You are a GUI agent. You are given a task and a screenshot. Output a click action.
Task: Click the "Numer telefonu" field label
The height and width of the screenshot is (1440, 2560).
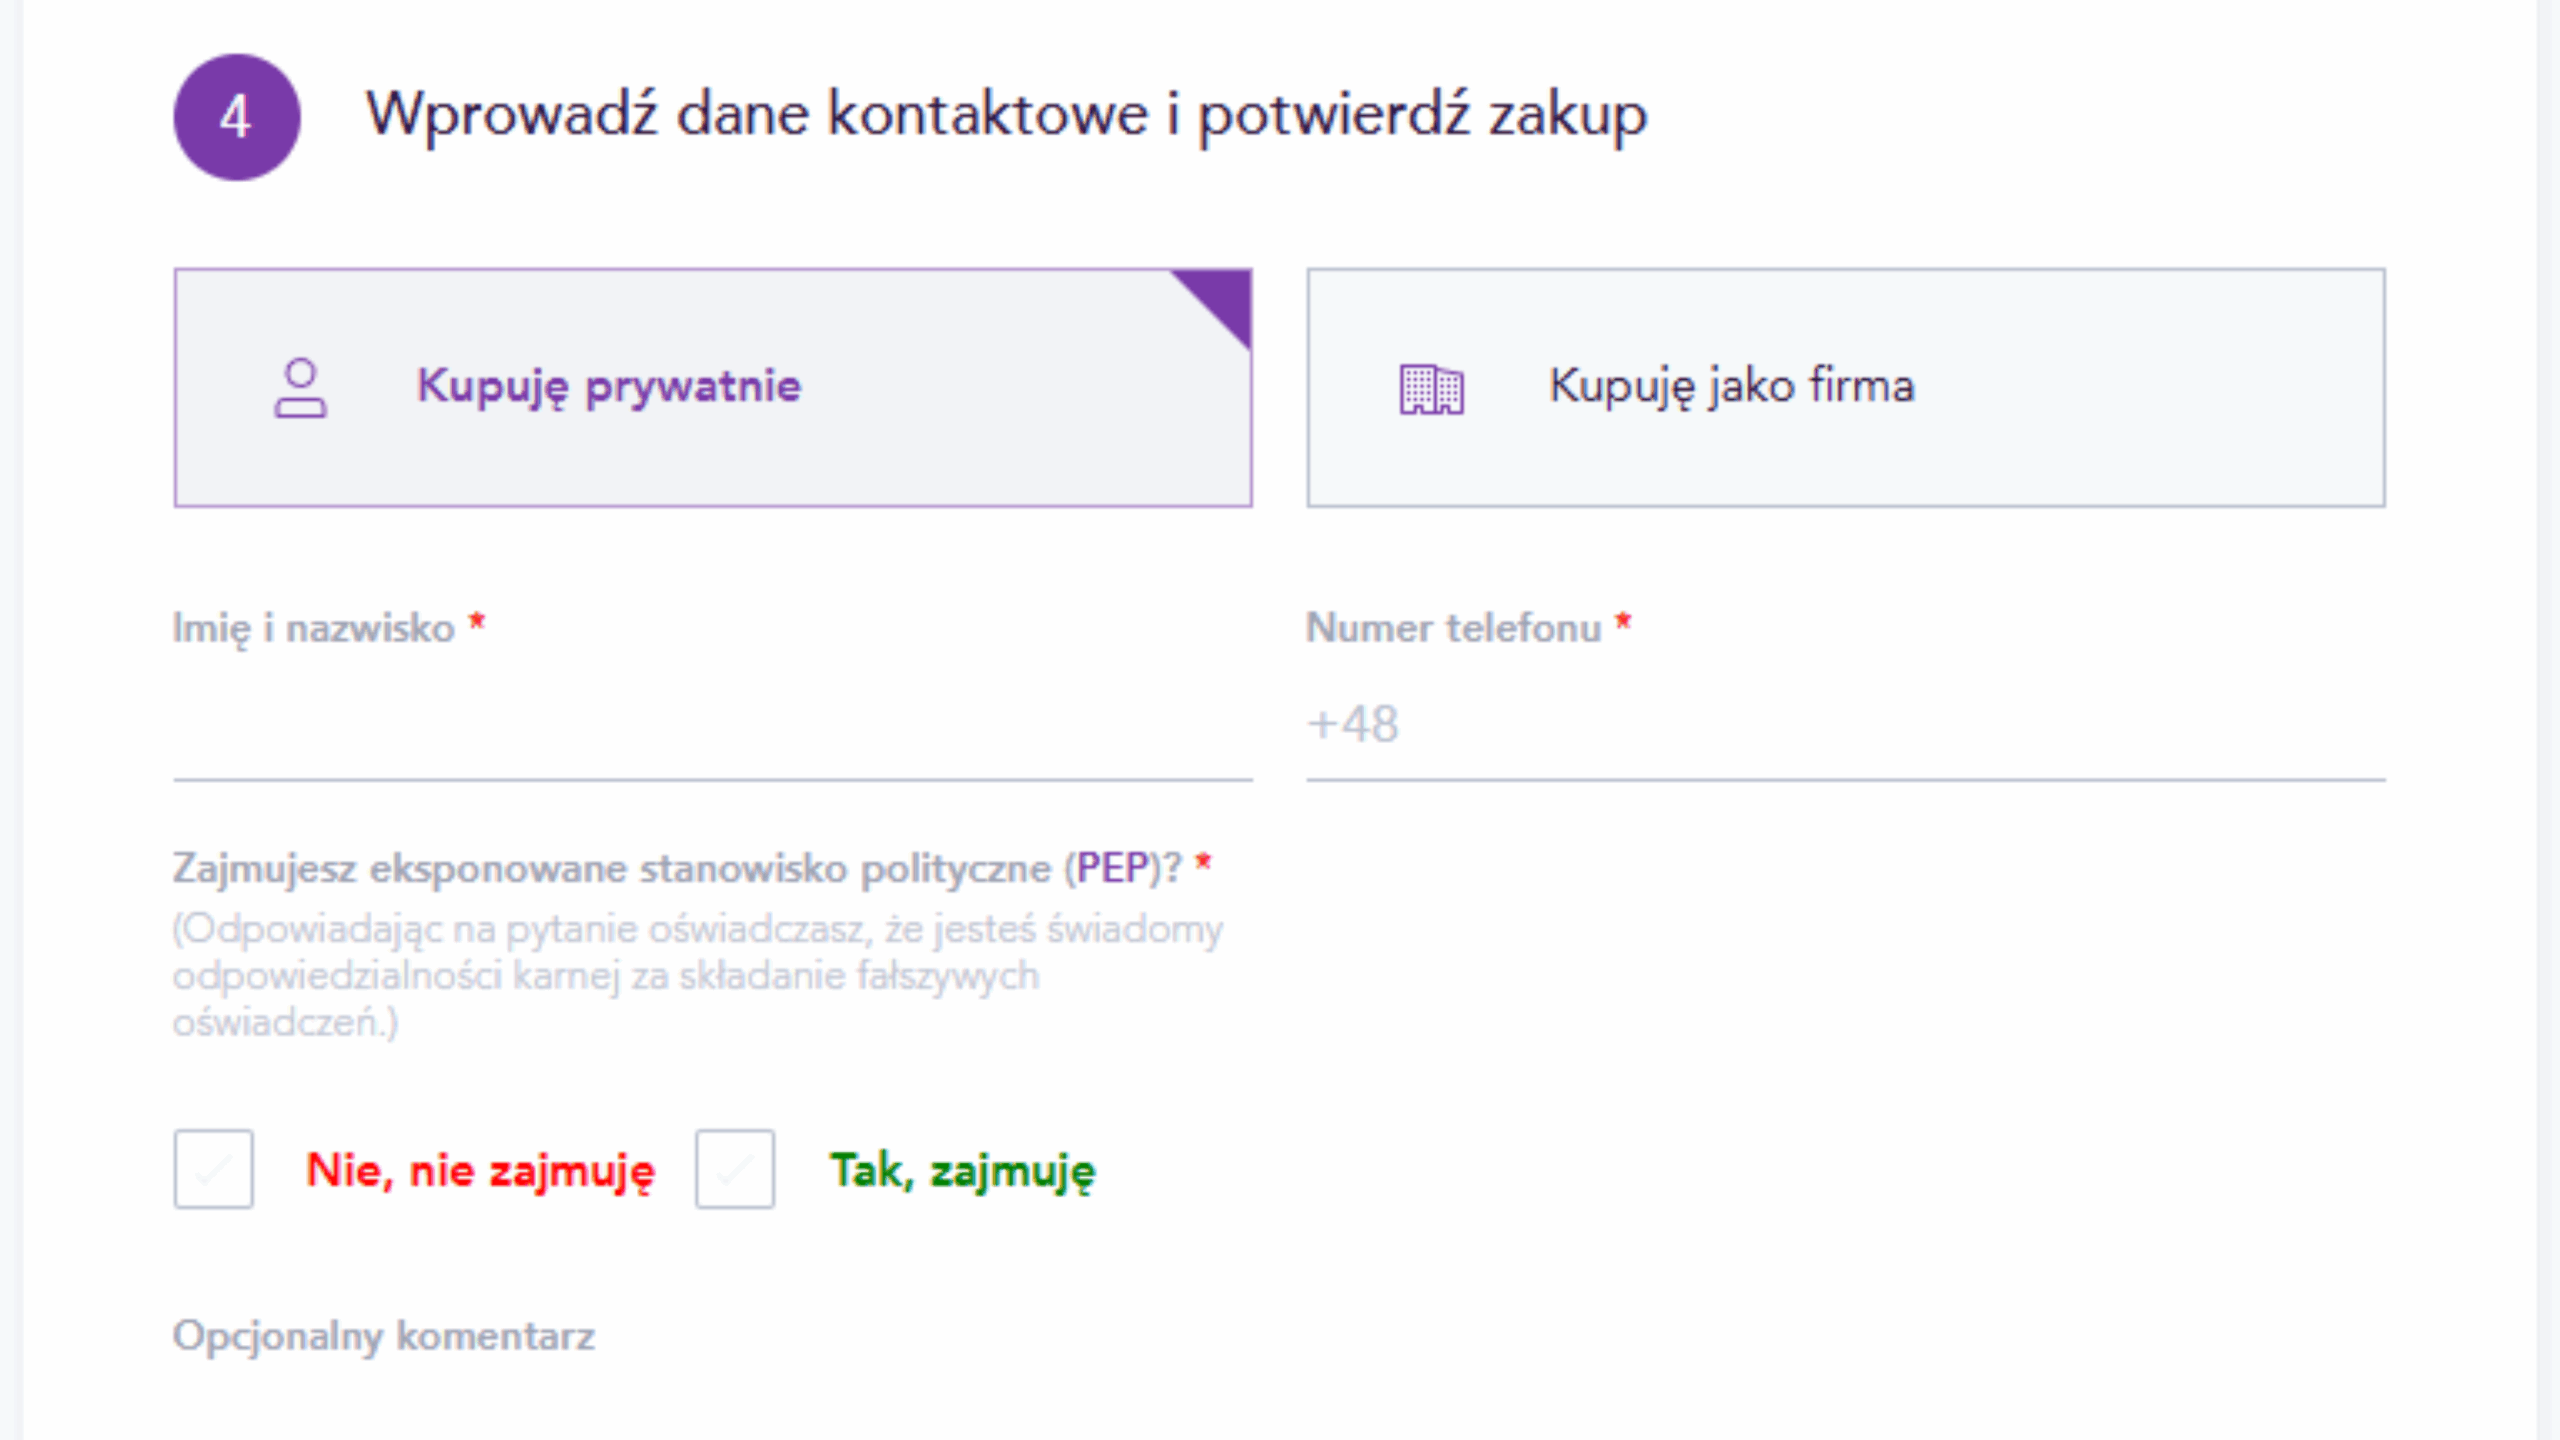point(1453,629)
